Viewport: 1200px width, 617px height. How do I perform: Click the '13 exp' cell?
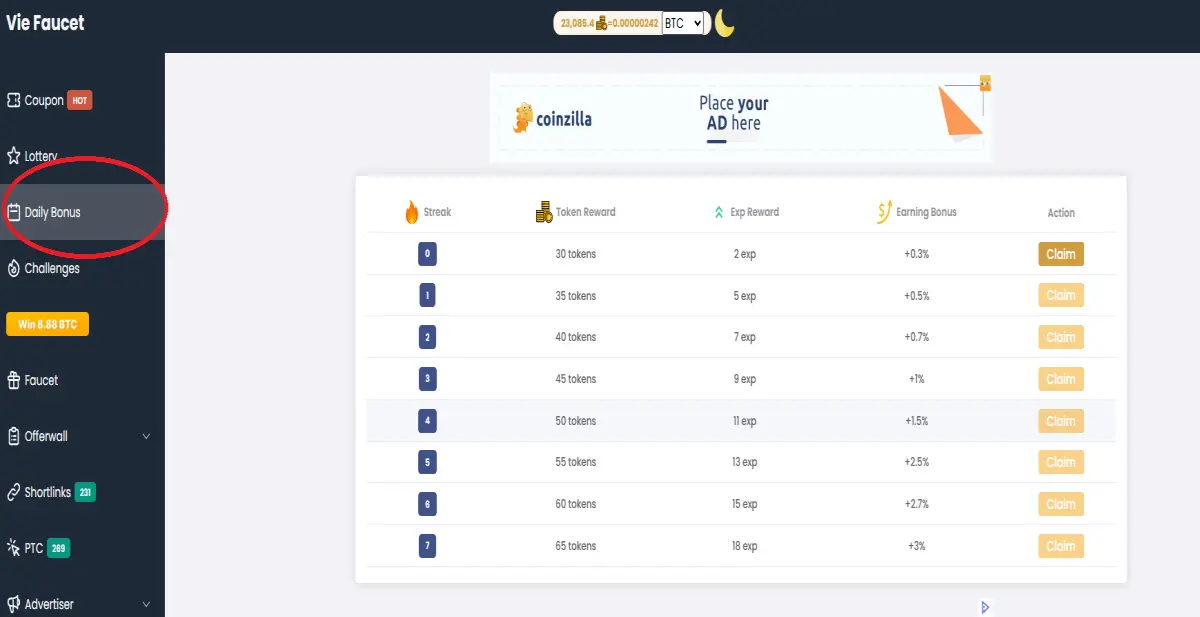click(x=745, y=462)
